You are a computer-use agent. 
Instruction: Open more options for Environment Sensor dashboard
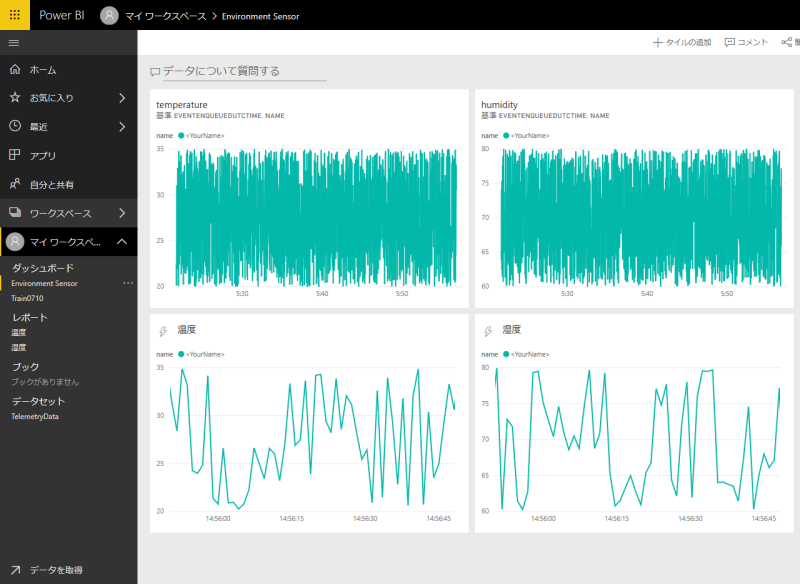(127, 284)
